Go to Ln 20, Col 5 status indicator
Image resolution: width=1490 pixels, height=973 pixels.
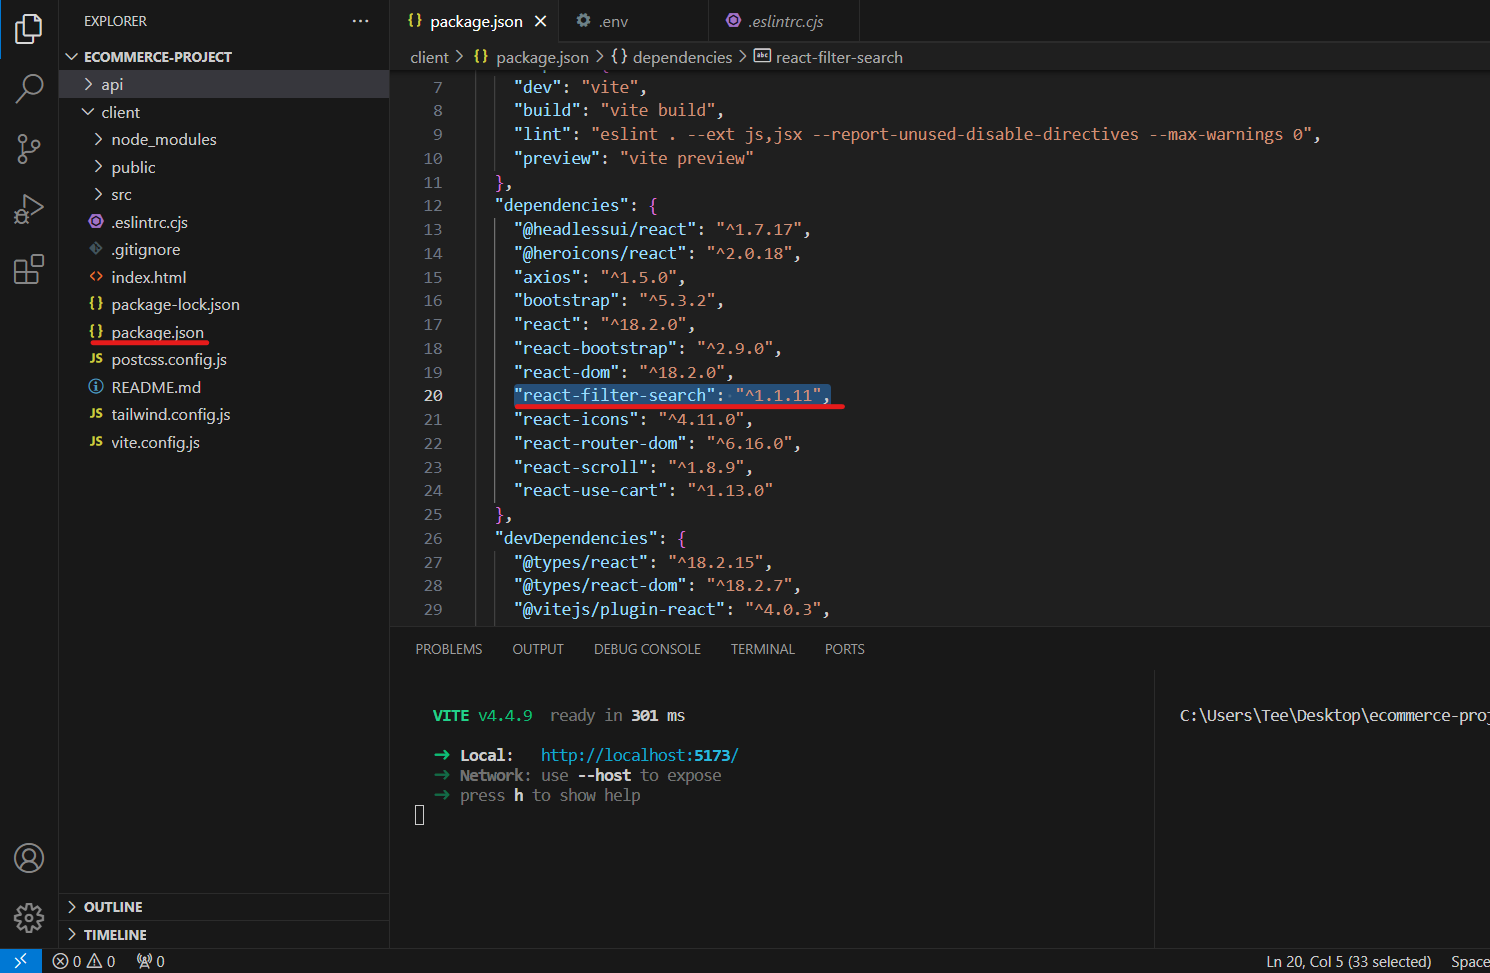[1348, 960]
